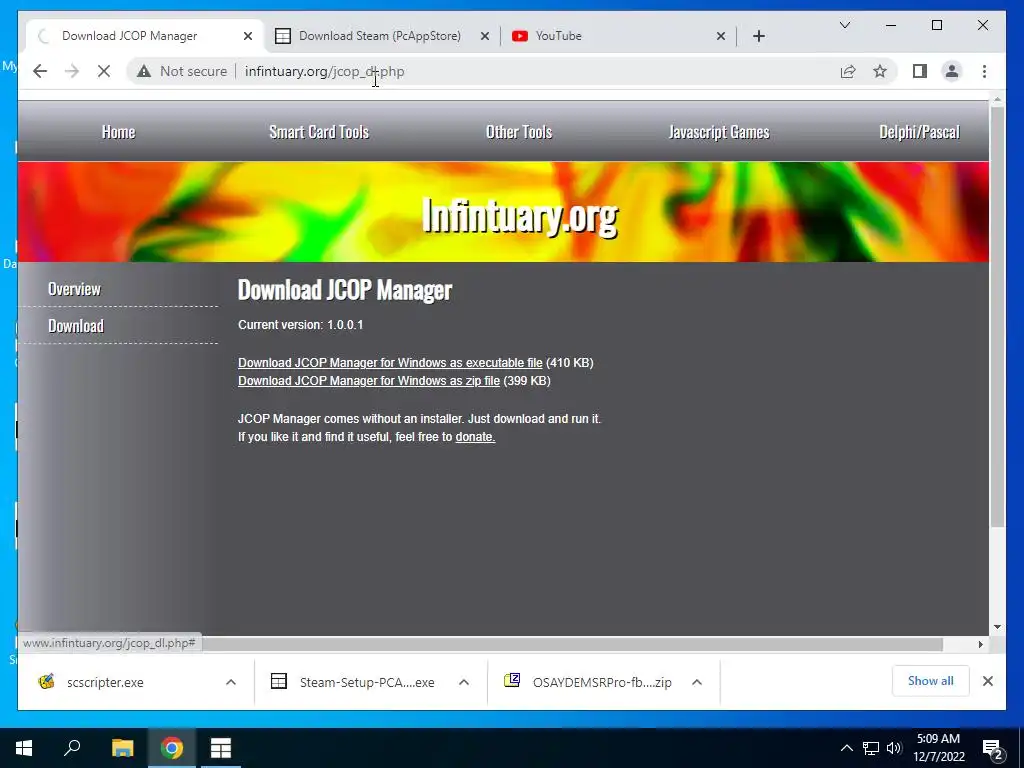Image resolution: width=1024 pixels, height=768 pixels.
Task: Open the Delphi/Pascal menu
Action: (919, 132)
